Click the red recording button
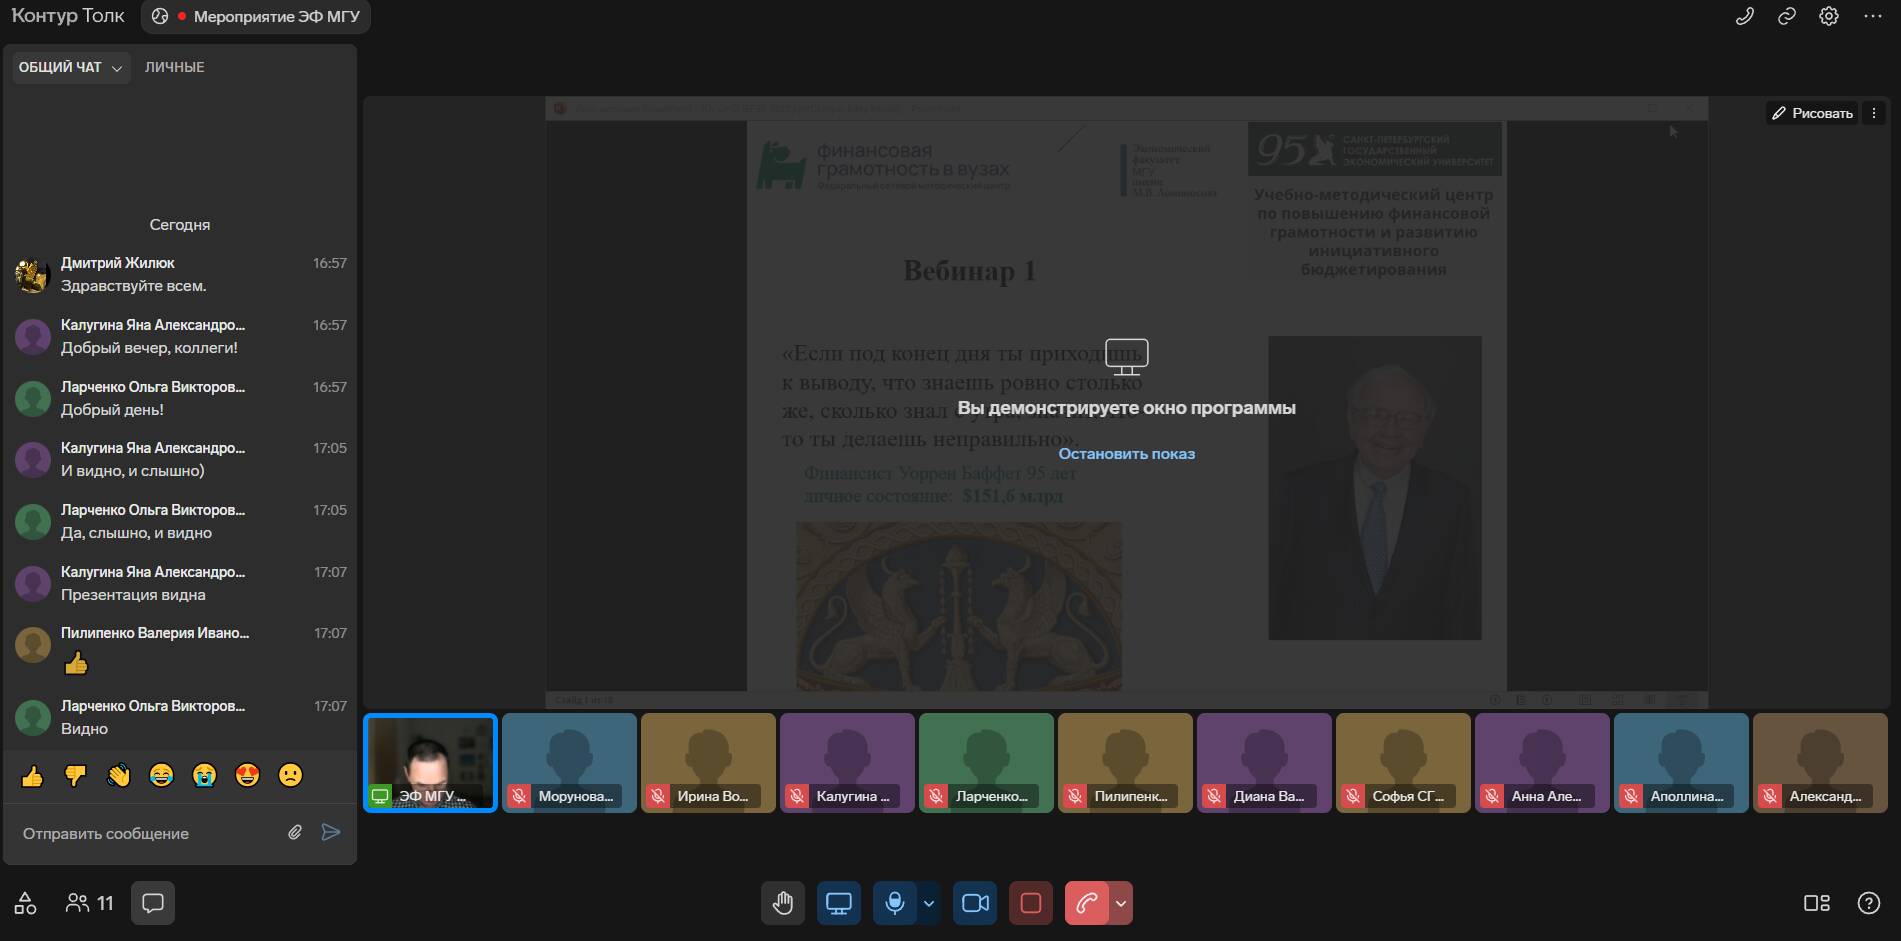 point(1030,903)
